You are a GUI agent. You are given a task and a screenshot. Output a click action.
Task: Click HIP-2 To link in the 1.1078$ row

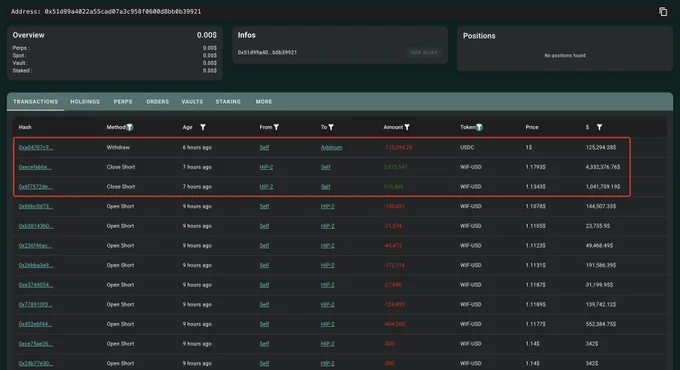(327, 206)
